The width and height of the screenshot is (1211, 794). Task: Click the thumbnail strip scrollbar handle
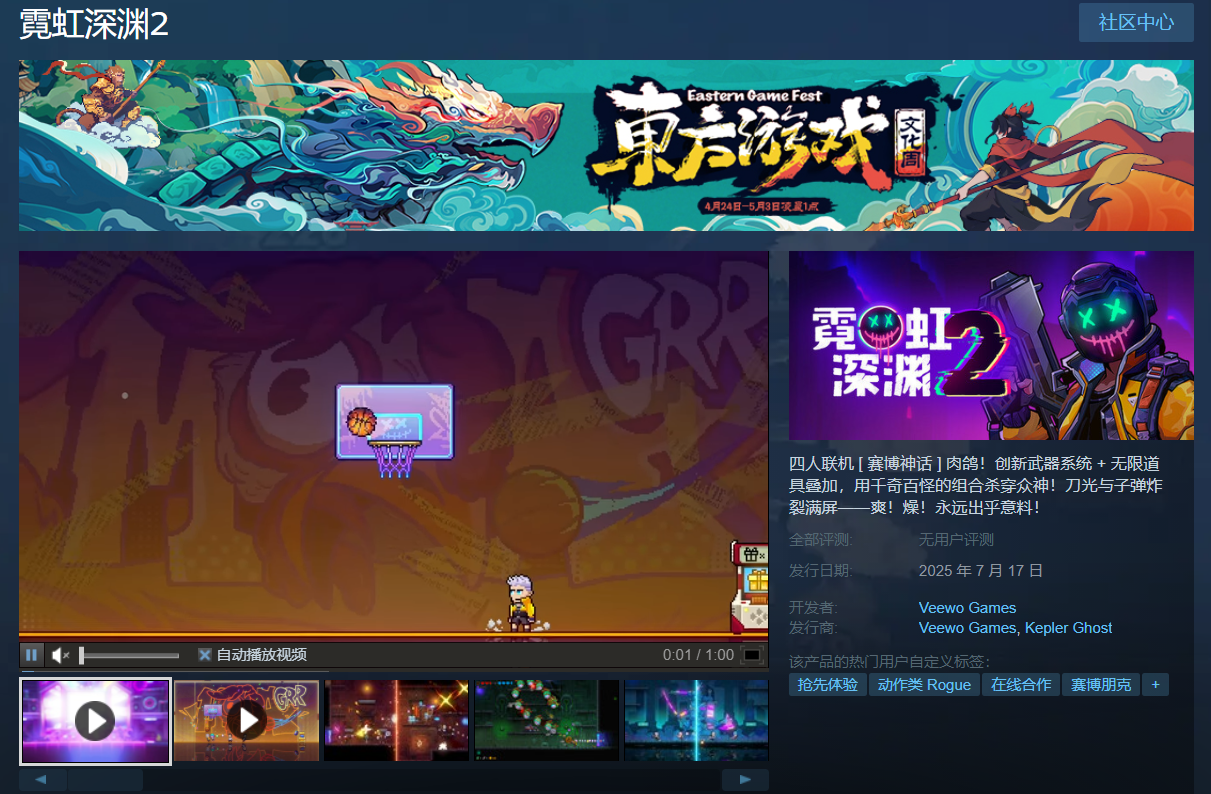105,780
